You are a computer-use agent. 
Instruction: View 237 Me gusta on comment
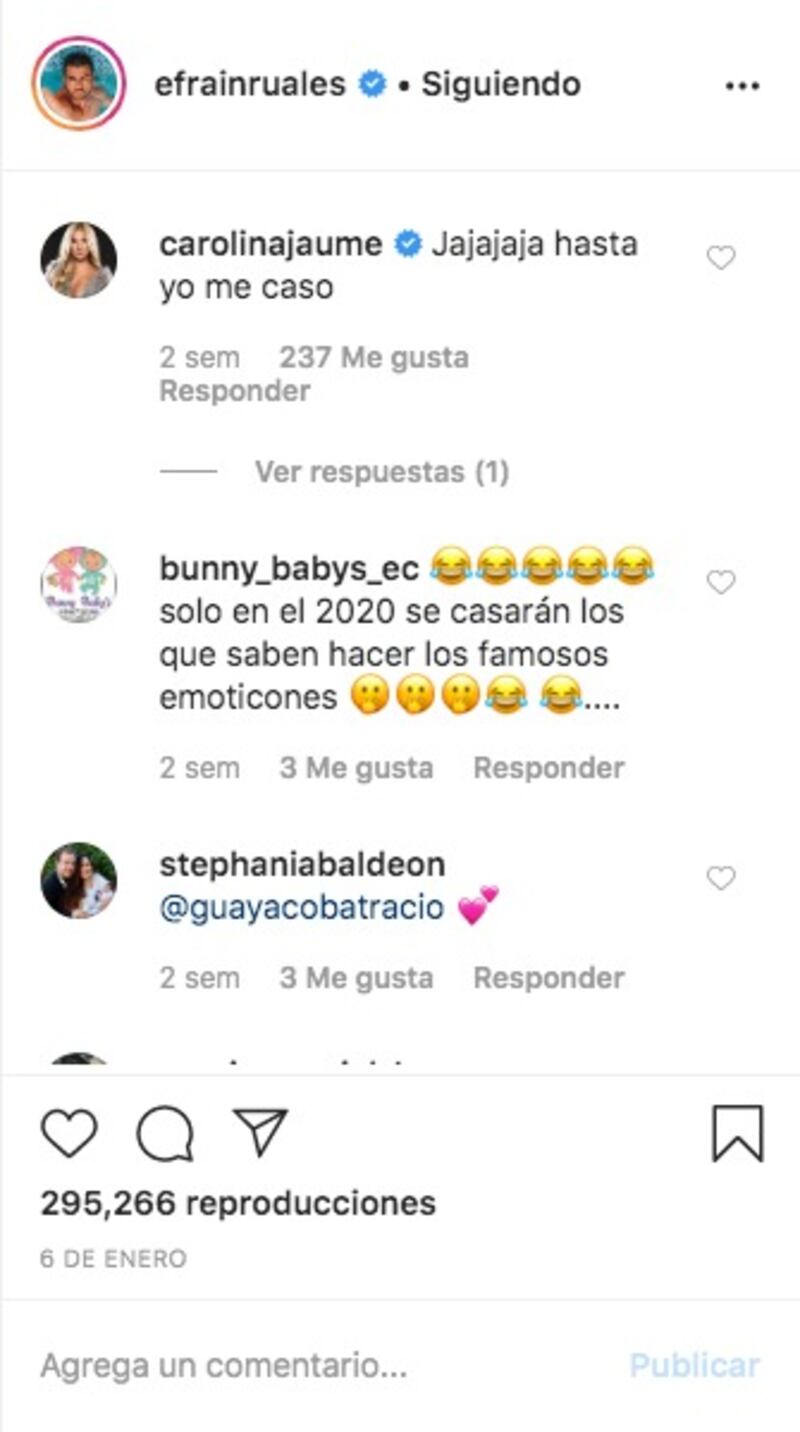pos(374,357)
